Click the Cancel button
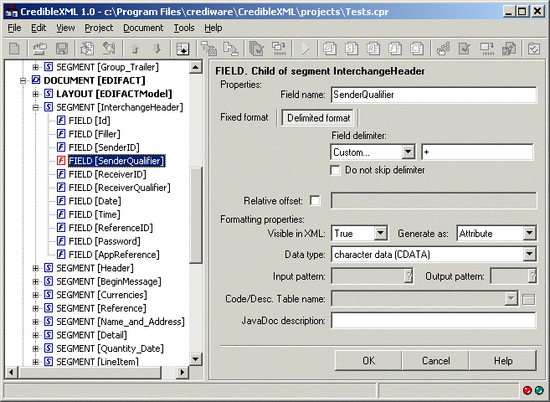Viewport: 550px width, 402px height. click(x=436, y=360)
